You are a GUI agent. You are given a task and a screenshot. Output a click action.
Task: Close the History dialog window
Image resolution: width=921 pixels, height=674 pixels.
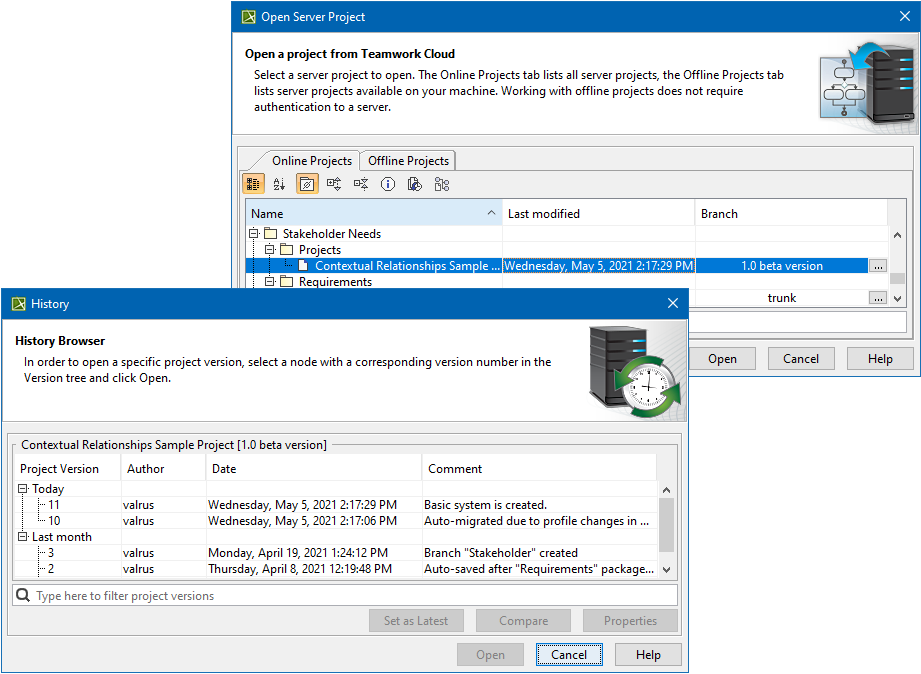[x=673, y=303]
